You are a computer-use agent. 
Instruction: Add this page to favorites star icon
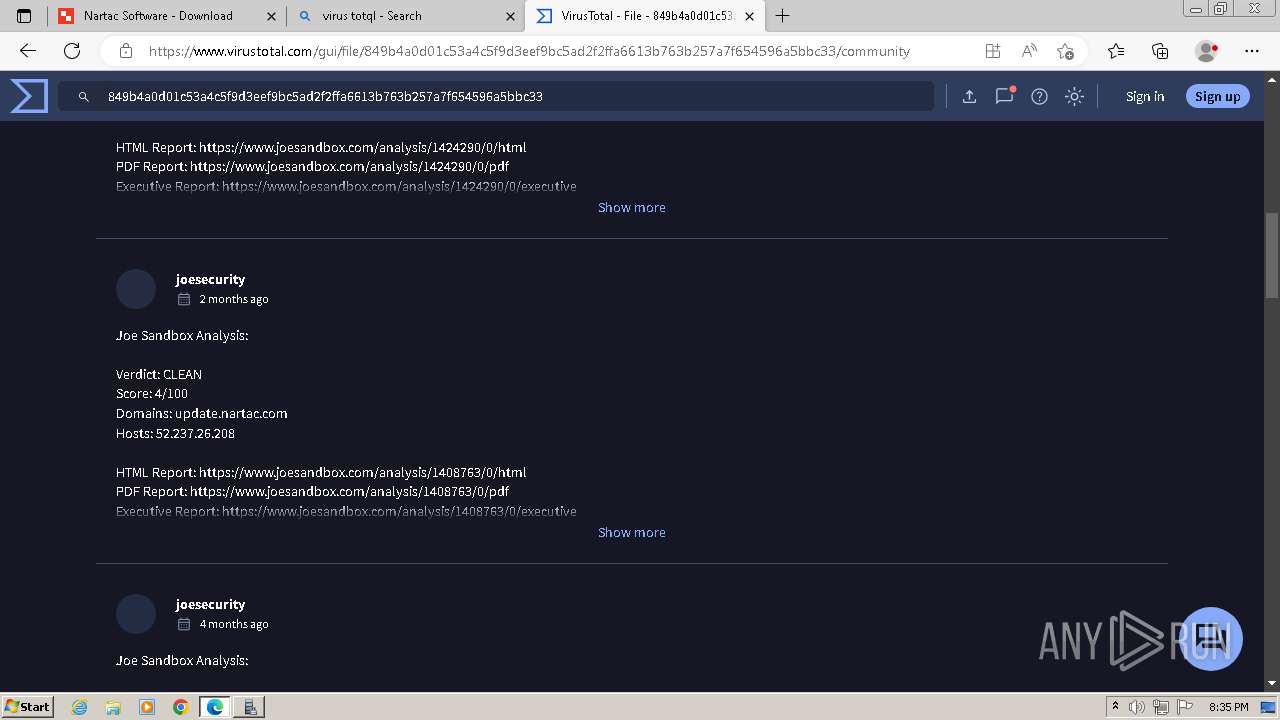(1065, 51)
